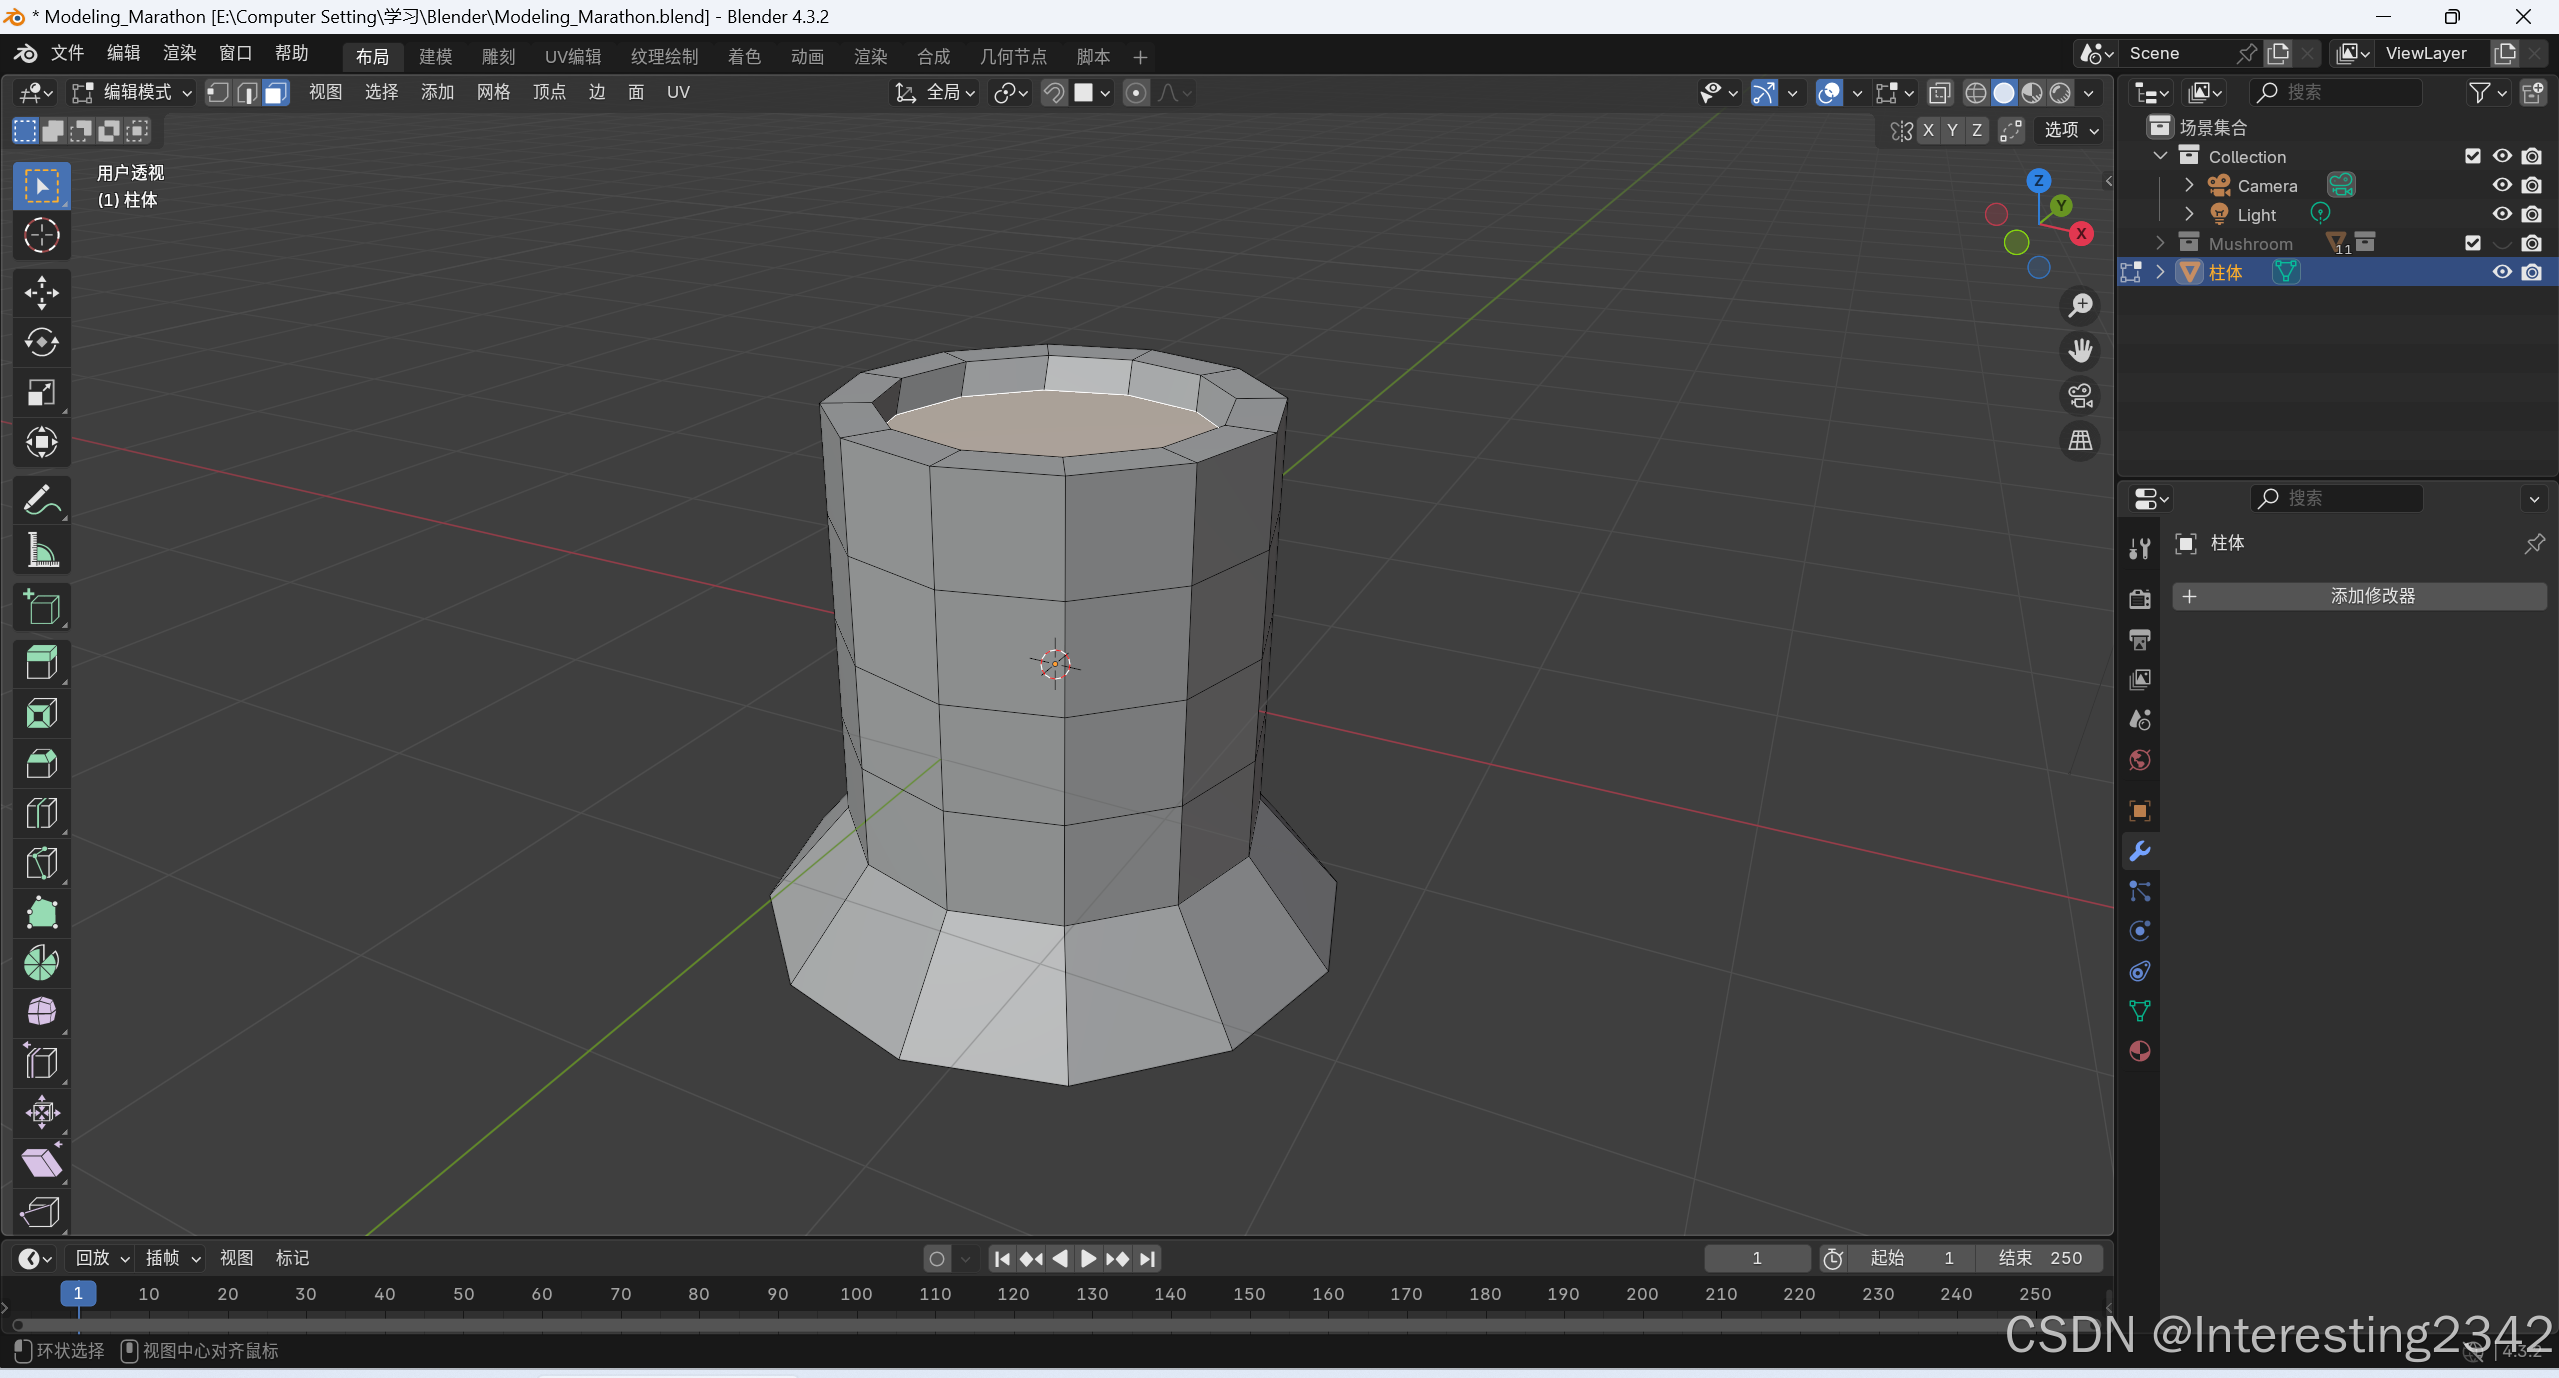This screenshot has height=1378, width=2559.
Task: Open the 编辑模式 mode dropdown
Action: click(132, 93)
